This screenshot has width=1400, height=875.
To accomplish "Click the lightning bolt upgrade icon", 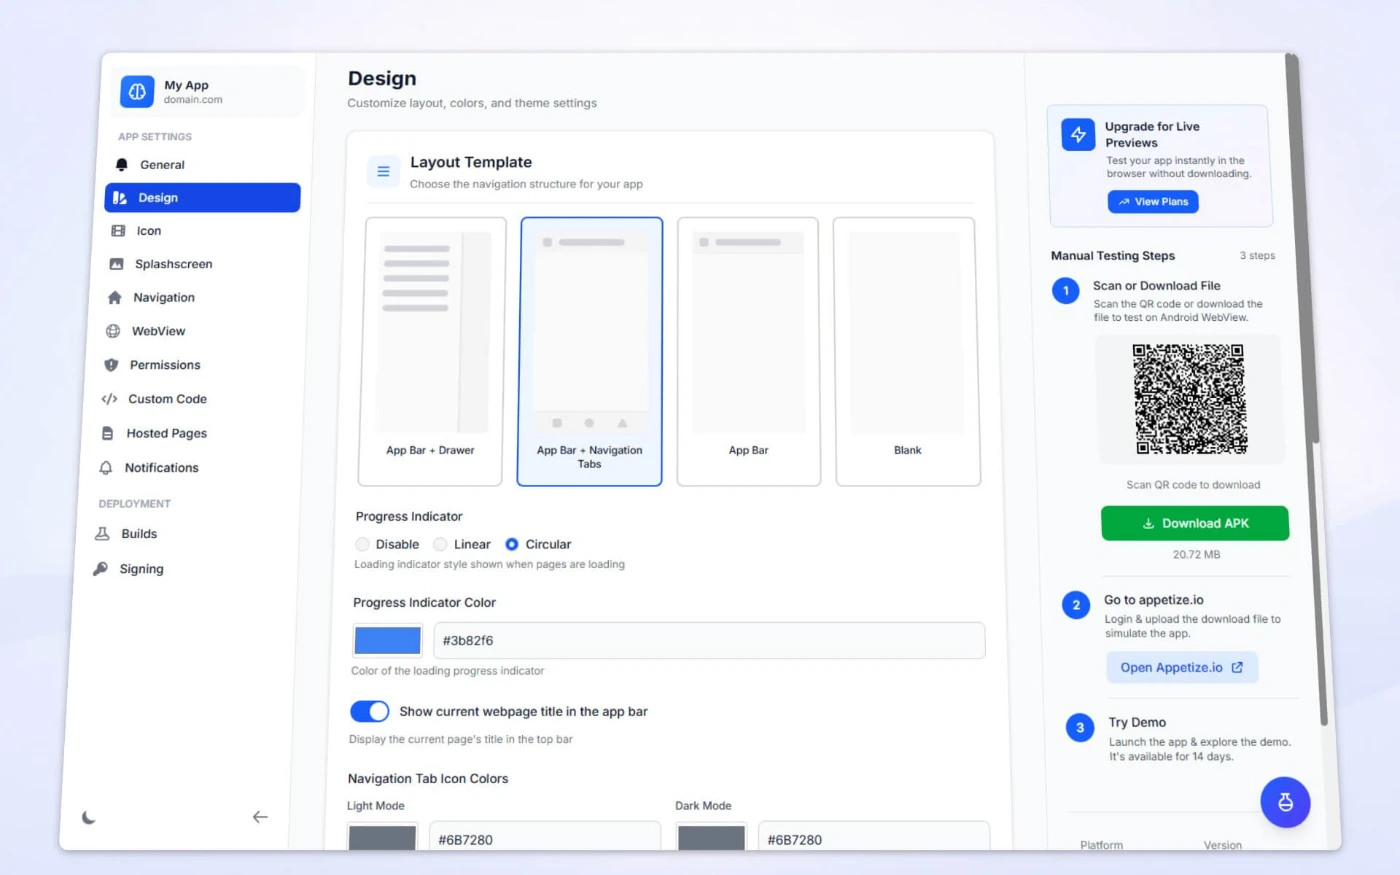I will coord(1078,135).
